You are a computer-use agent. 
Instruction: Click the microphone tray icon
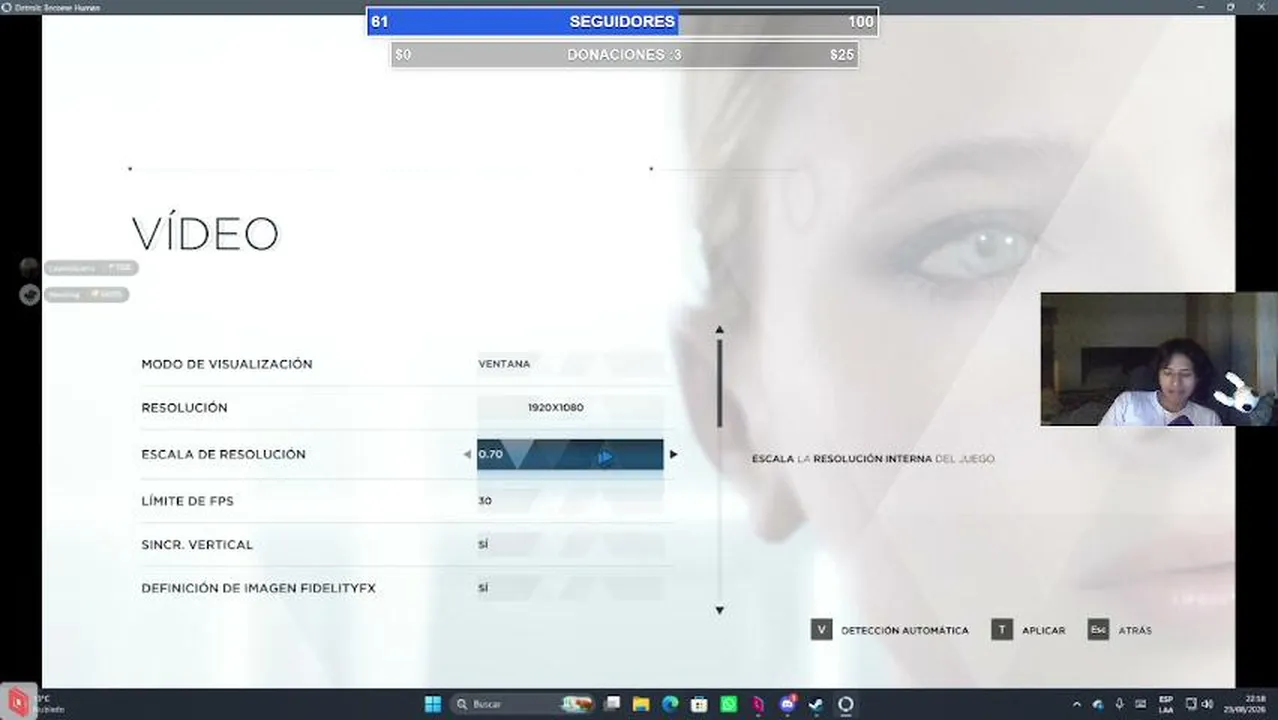tap(1119, 704)
